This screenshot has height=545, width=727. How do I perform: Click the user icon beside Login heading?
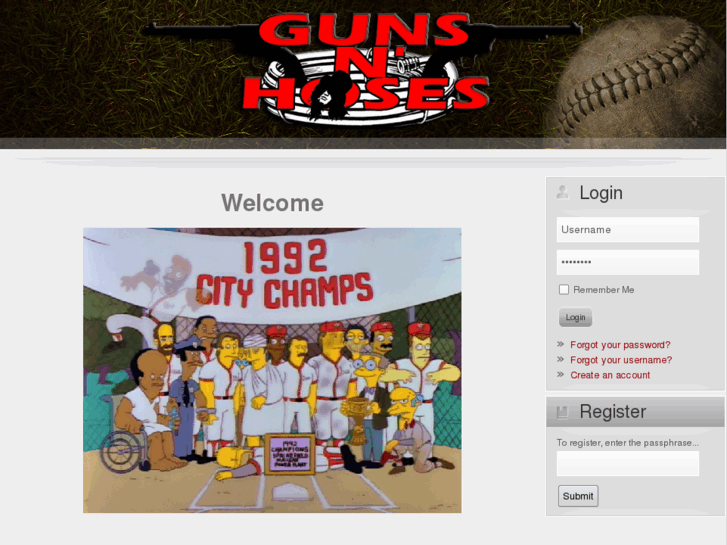(x=562, y=192)
